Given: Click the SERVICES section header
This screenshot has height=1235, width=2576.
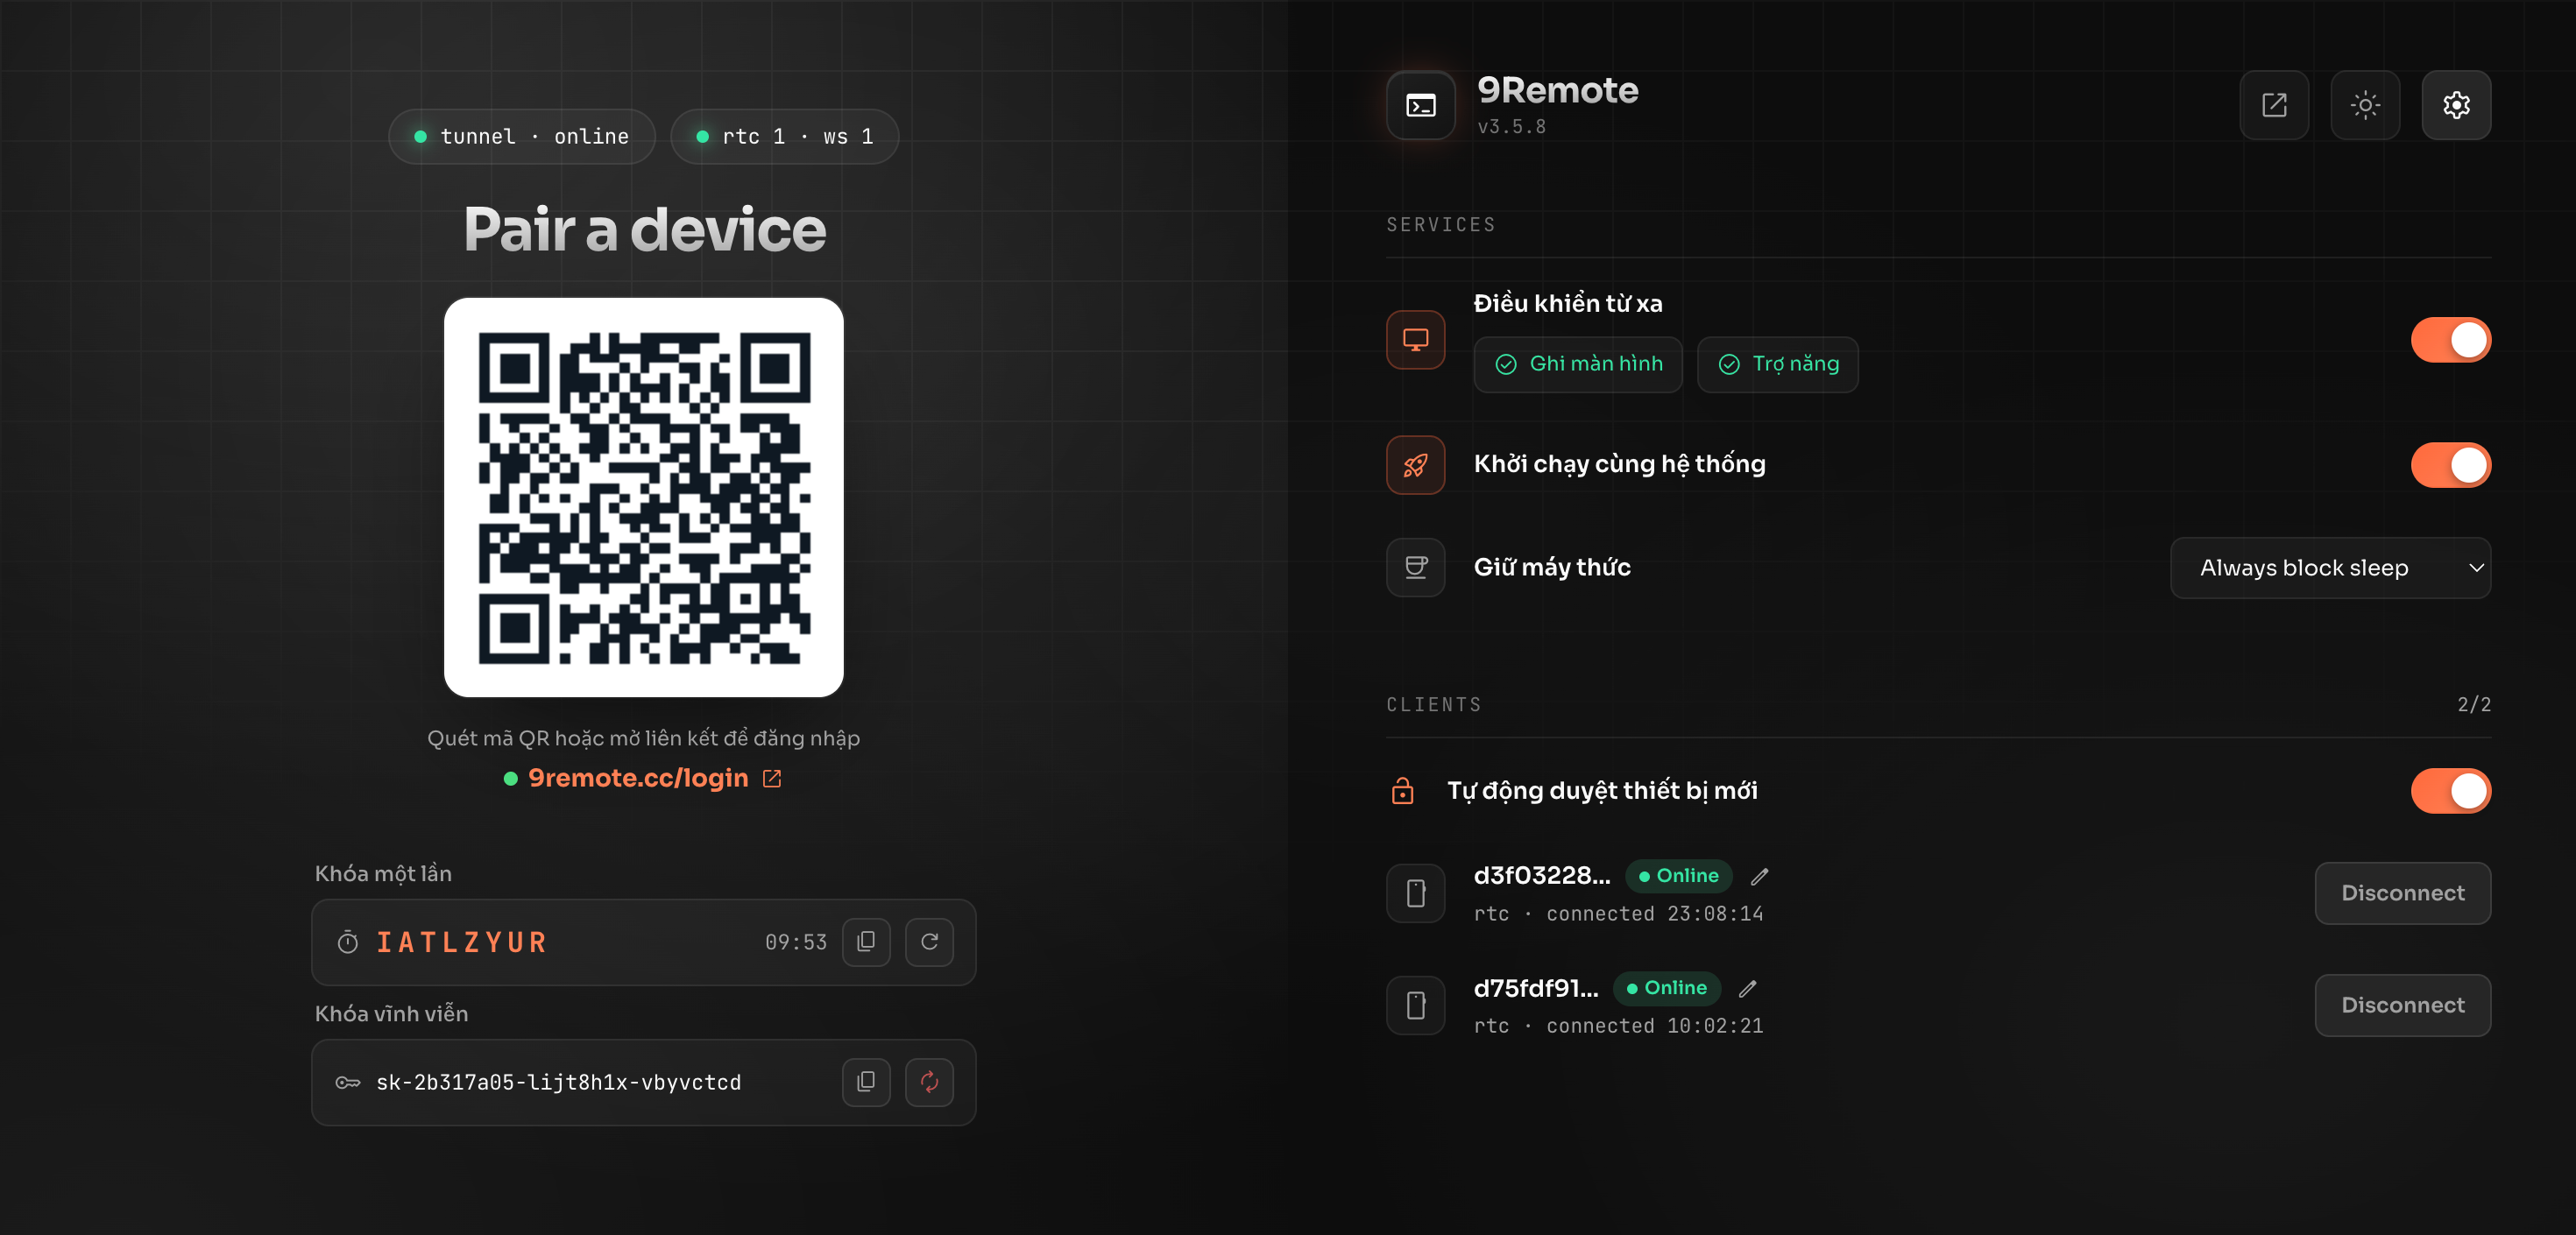Looking at the screenshot, I should pyautogui.click(x=1440, y=225).
